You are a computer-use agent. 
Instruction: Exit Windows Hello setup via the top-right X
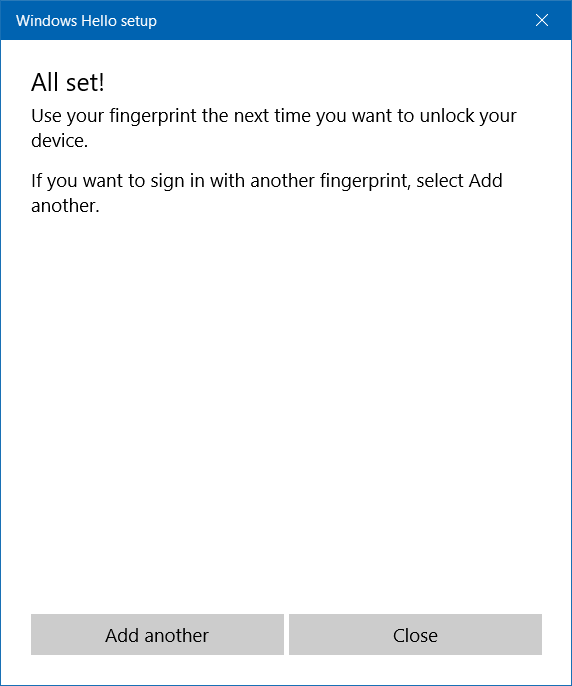(542, 20)
